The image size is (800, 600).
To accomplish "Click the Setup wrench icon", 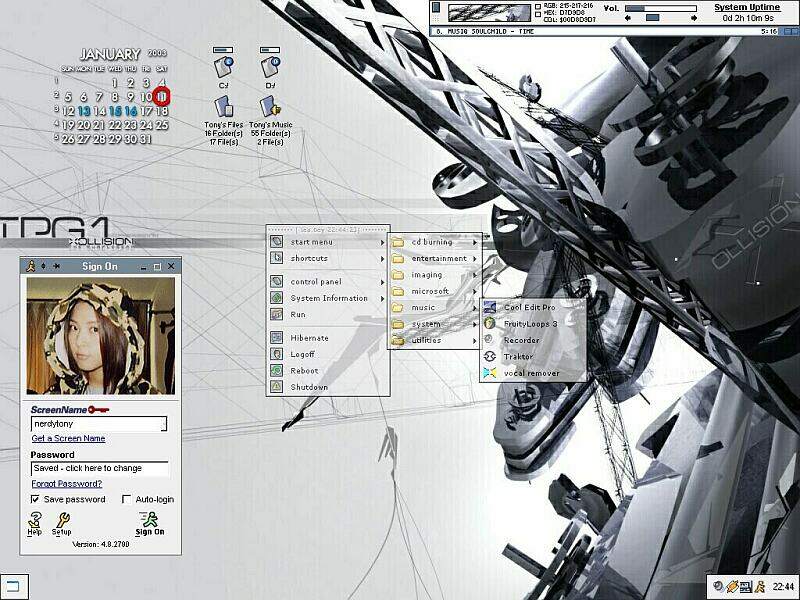I will [62, 520].
